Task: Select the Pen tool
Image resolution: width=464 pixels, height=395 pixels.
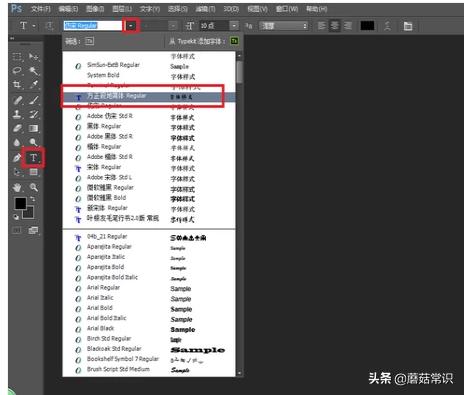Action: pyautogui.click(x=17, y=157)
